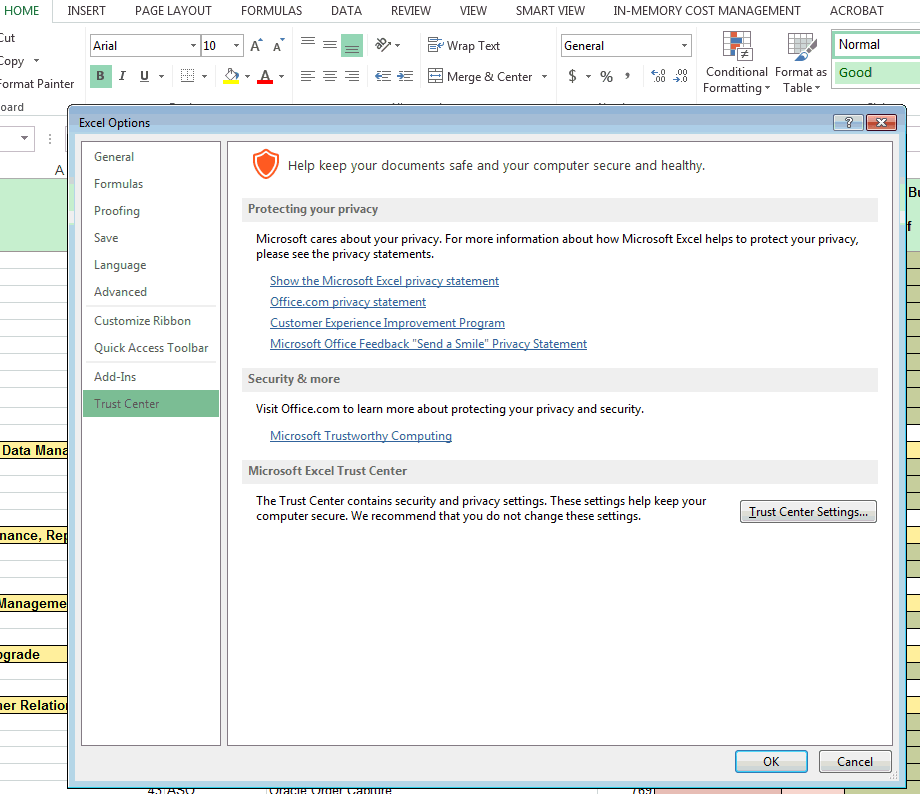
Task: Click Merge & Center button
Action: [x=480, y=76]
